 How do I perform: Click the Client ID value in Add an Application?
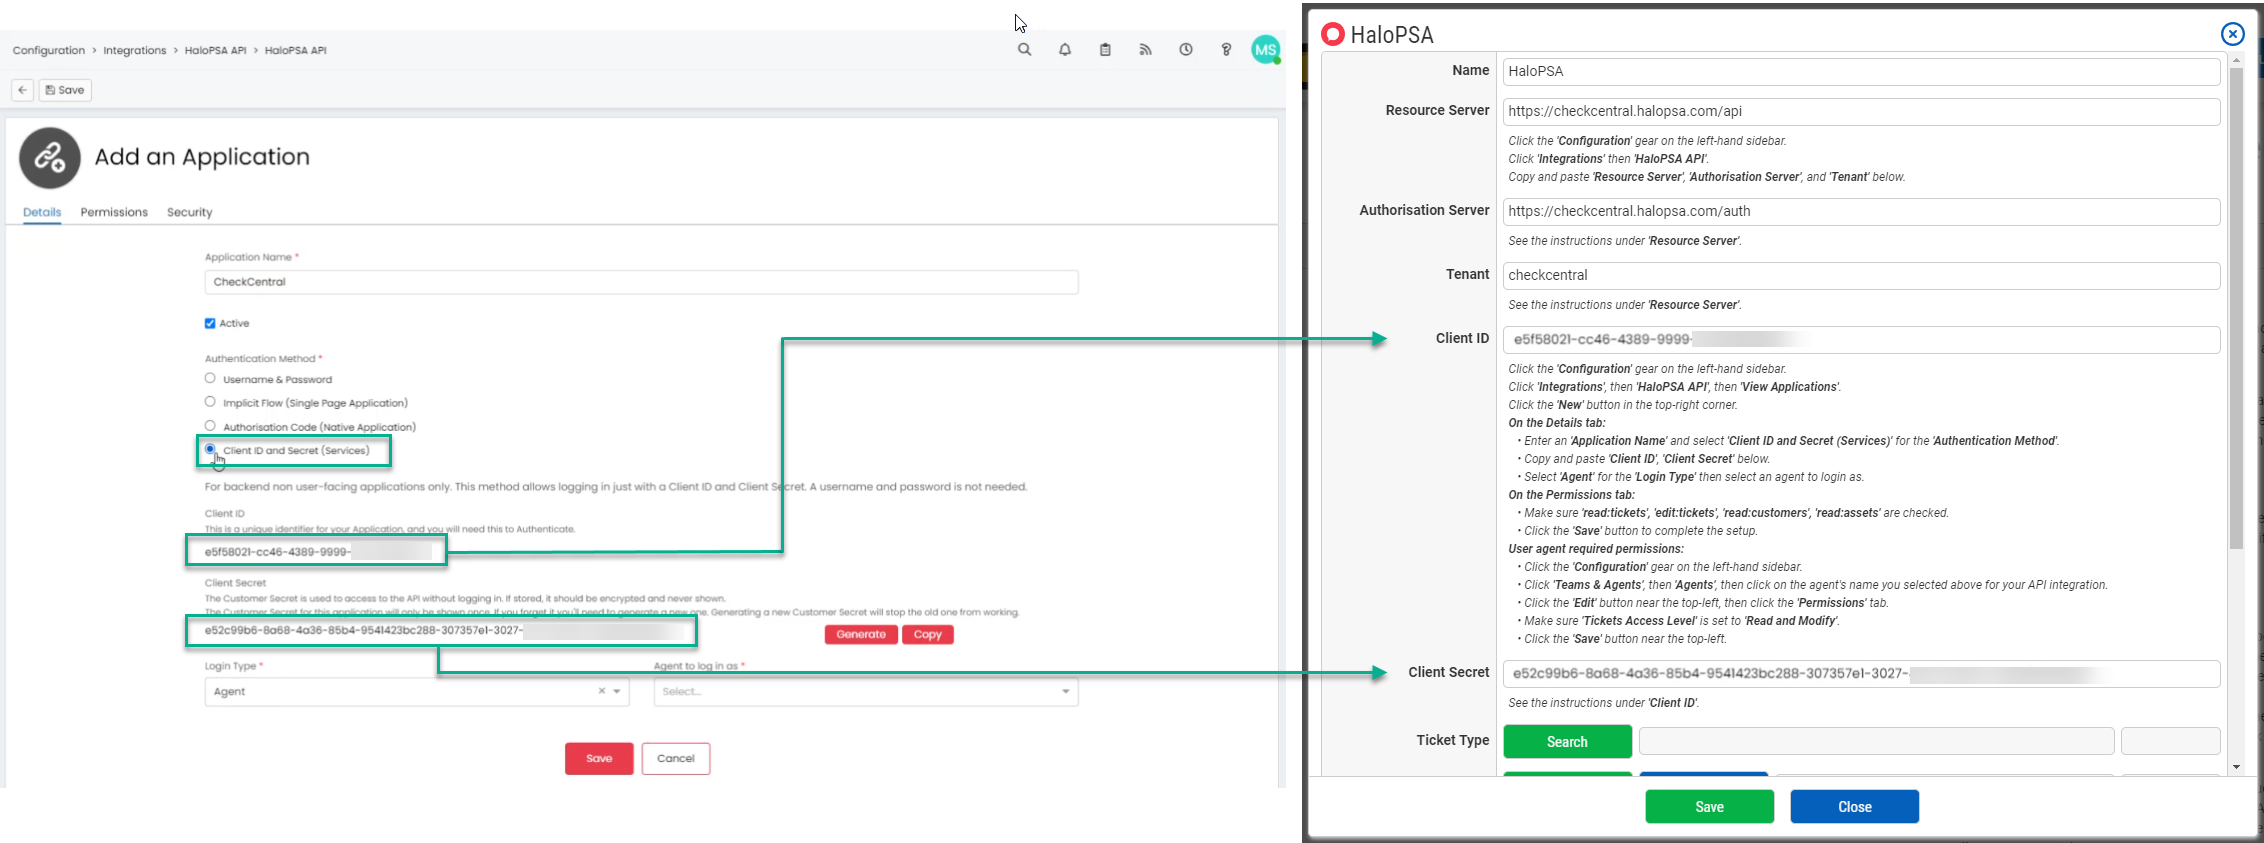click(316, 551)
